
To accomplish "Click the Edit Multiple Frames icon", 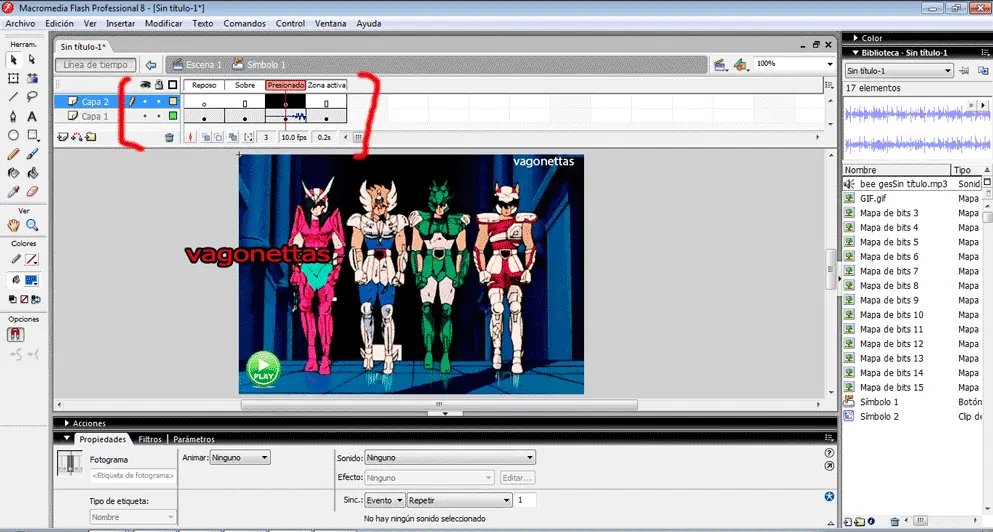I will point(233,137).
